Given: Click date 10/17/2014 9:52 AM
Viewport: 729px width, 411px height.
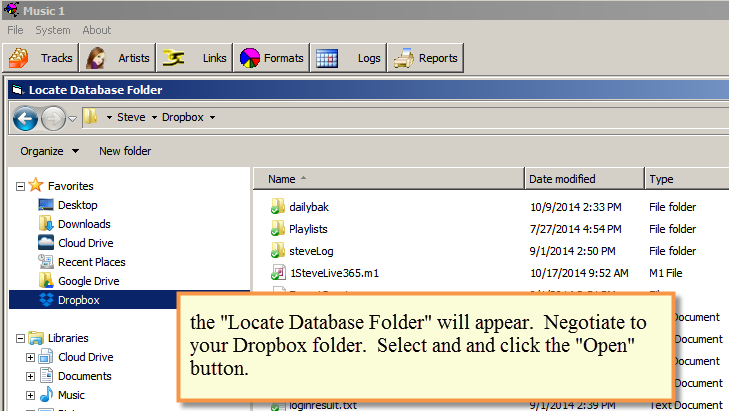Looking at the screenshot, I should (579, 273).
